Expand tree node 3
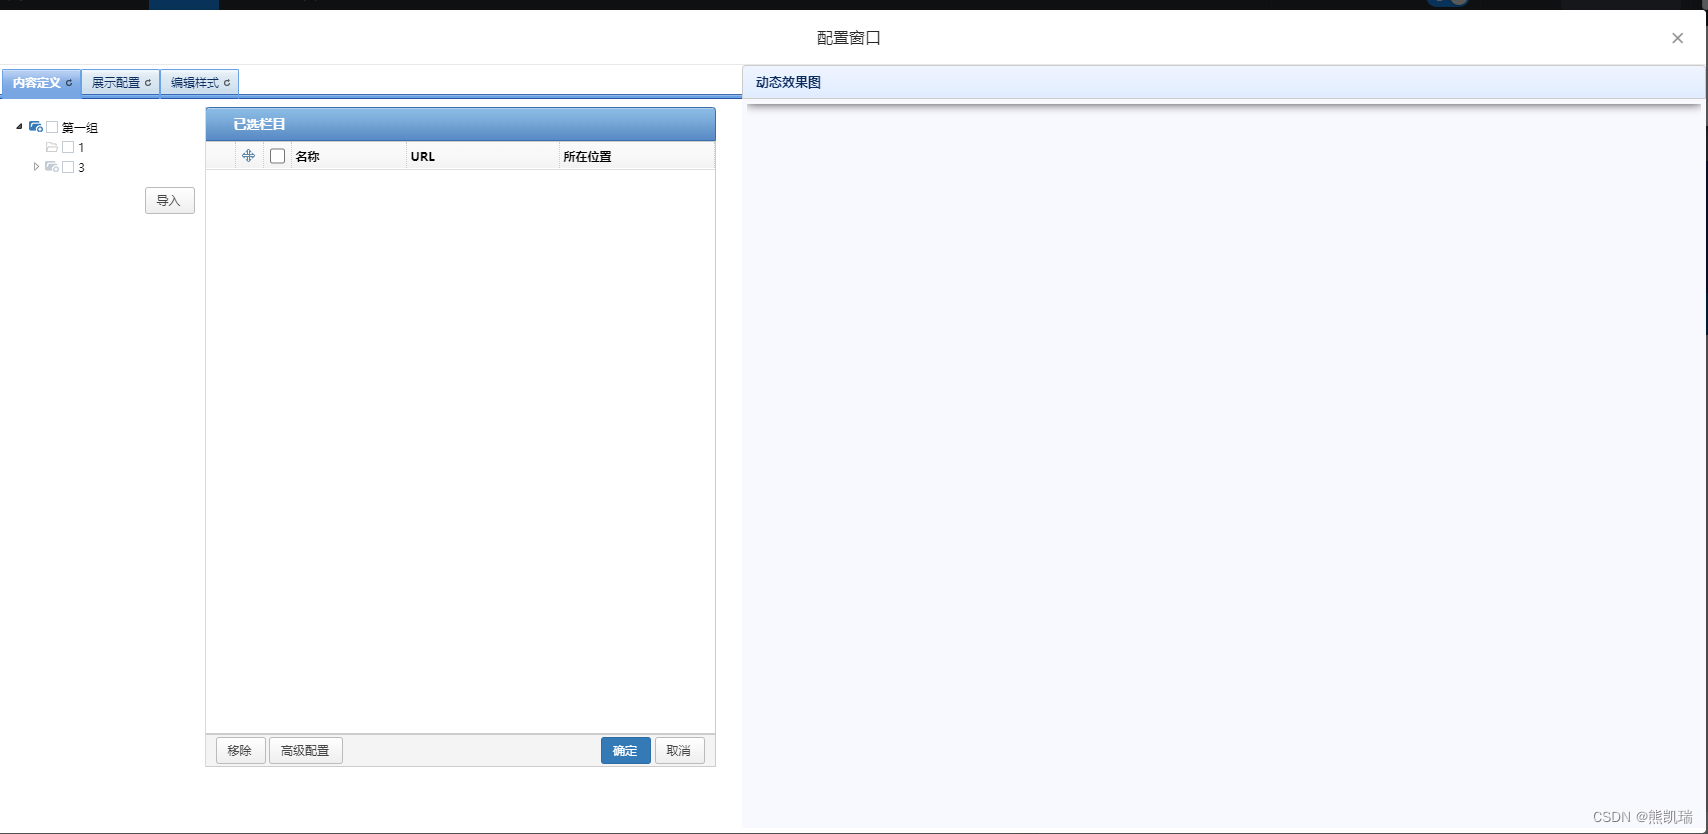Screen dimensions: 1708x834 point(36,167)
